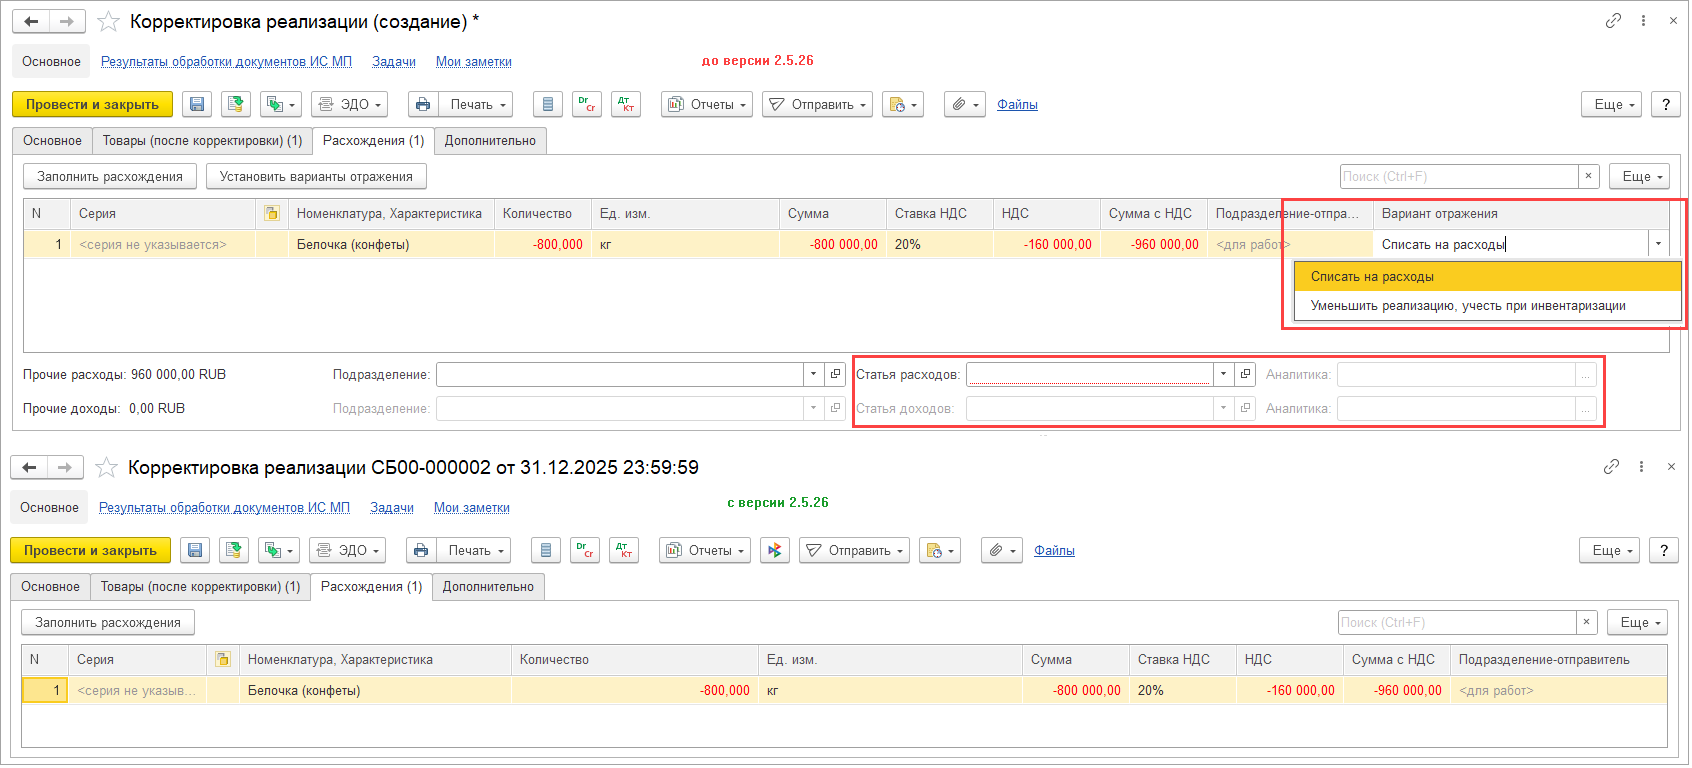1692x768 pixels.
Task: Open the Файлы link in document СБ00-000002
Action: pyautogui.click(x=1054, y=551)
